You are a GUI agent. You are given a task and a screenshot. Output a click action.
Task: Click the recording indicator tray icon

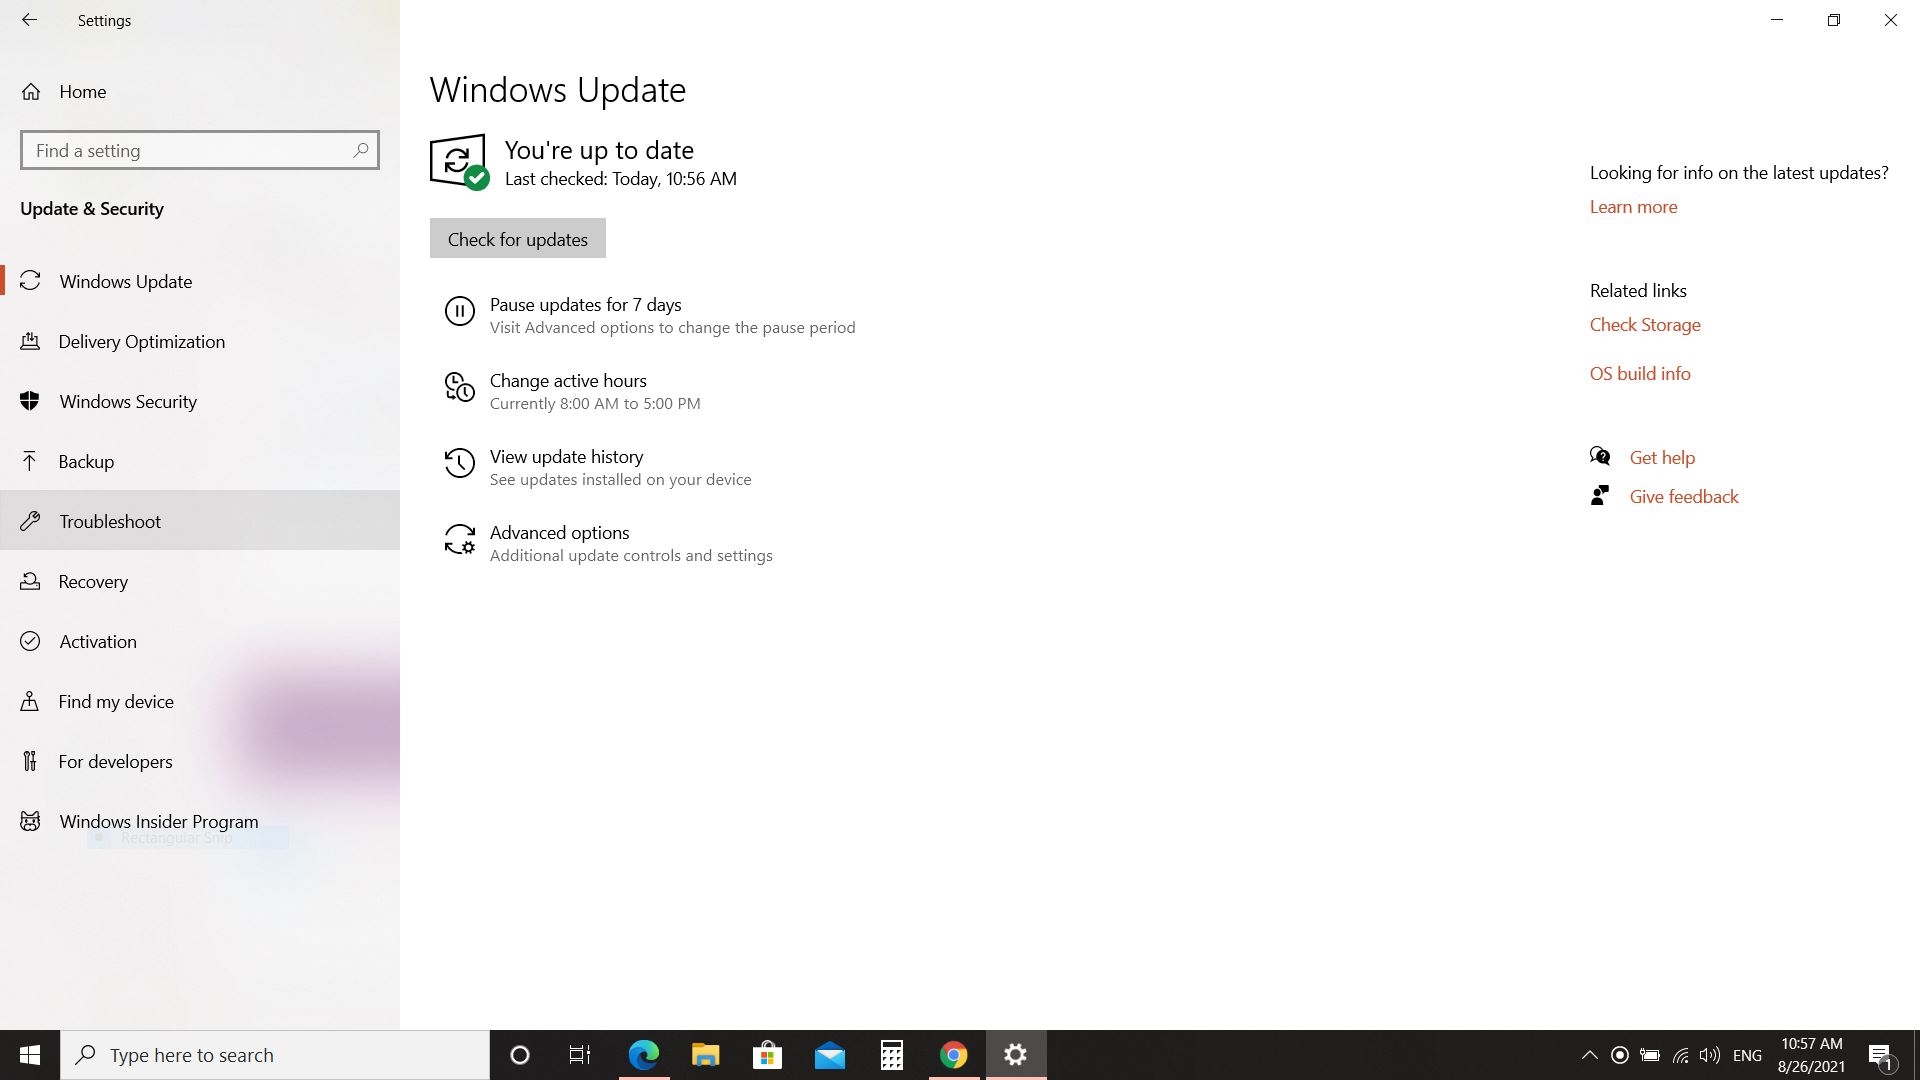pos(1620,1055)
